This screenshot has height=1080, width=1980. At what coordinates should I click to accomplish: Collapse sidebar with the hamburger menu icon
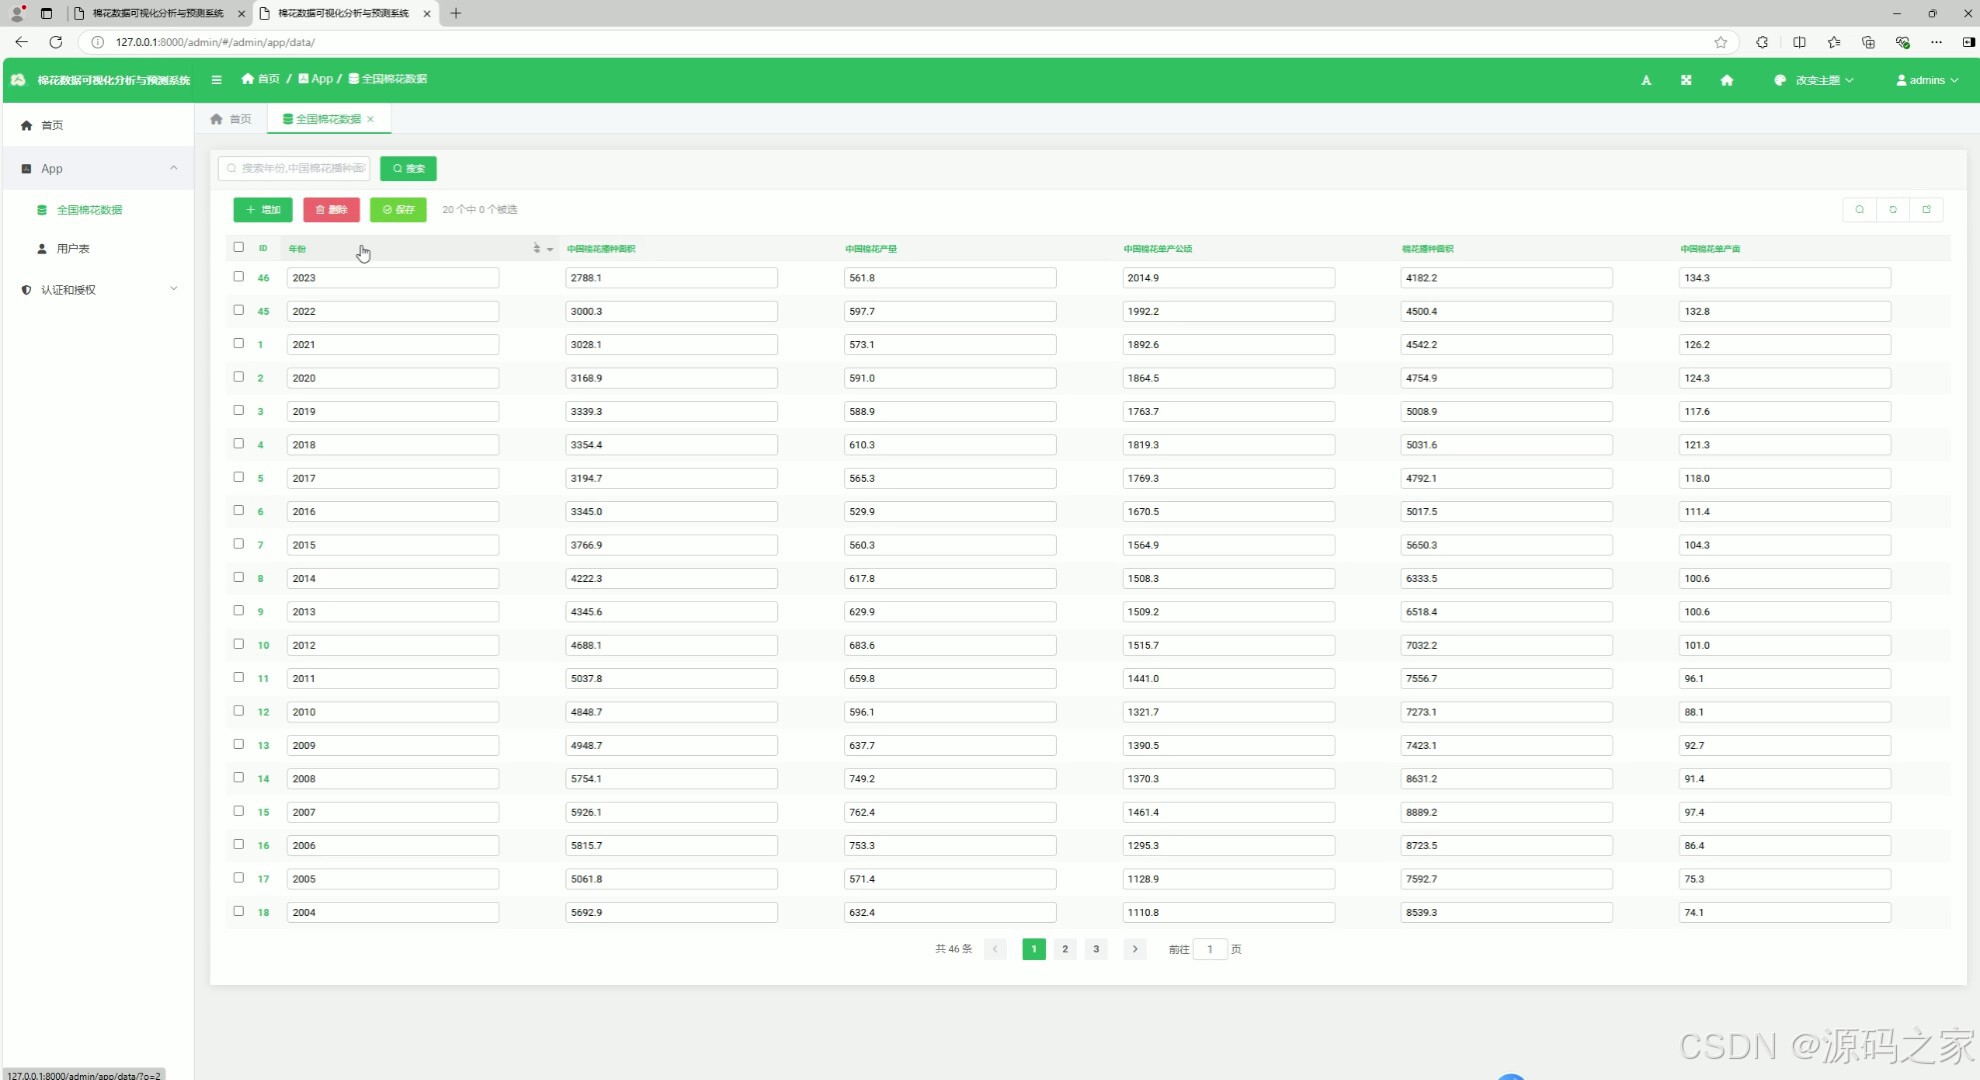216,79
